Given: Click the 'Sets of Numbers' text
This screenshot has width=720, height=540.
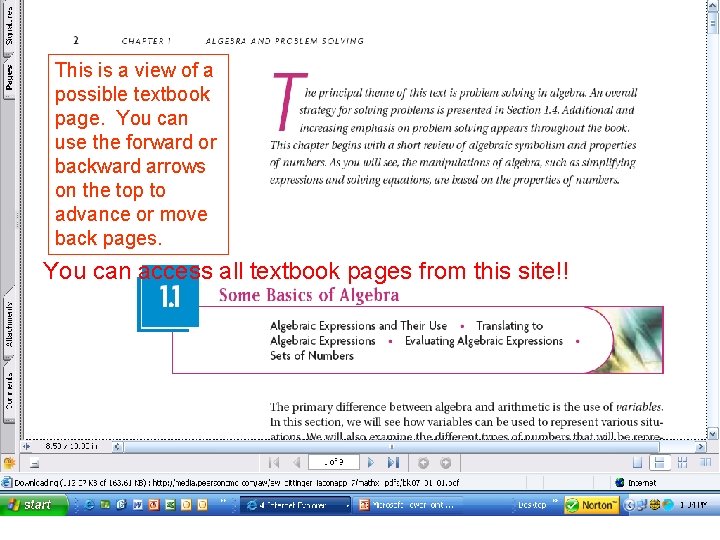Looking at the screenshot, I should pyautogui.click(x=312, y=355).
